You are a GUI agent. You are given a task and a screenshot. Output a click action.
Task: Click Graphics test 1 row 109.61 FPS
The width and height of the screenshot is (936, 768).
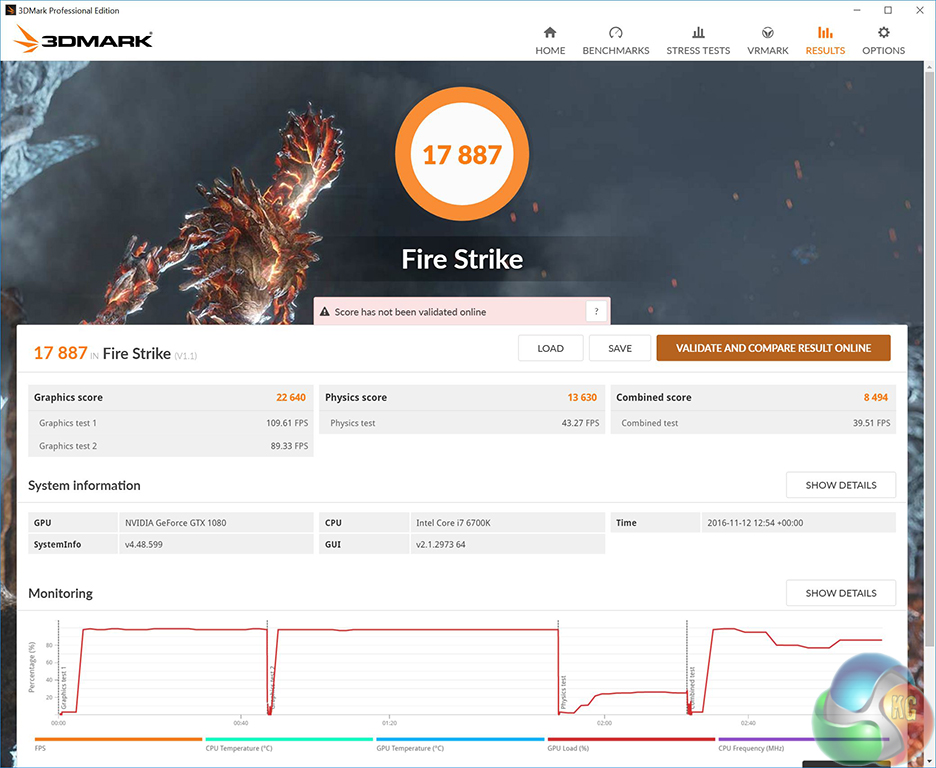pyautogui.click(x=171, y=422)
